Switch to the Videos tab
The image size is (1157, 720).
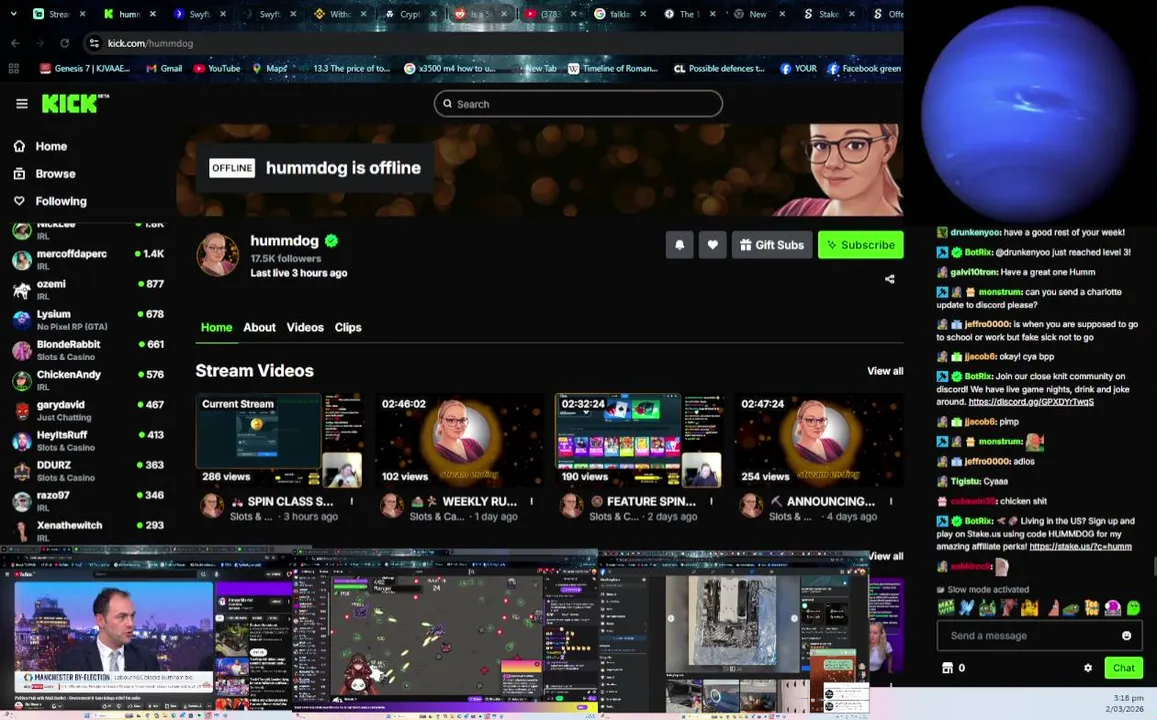tap(305, 328)
